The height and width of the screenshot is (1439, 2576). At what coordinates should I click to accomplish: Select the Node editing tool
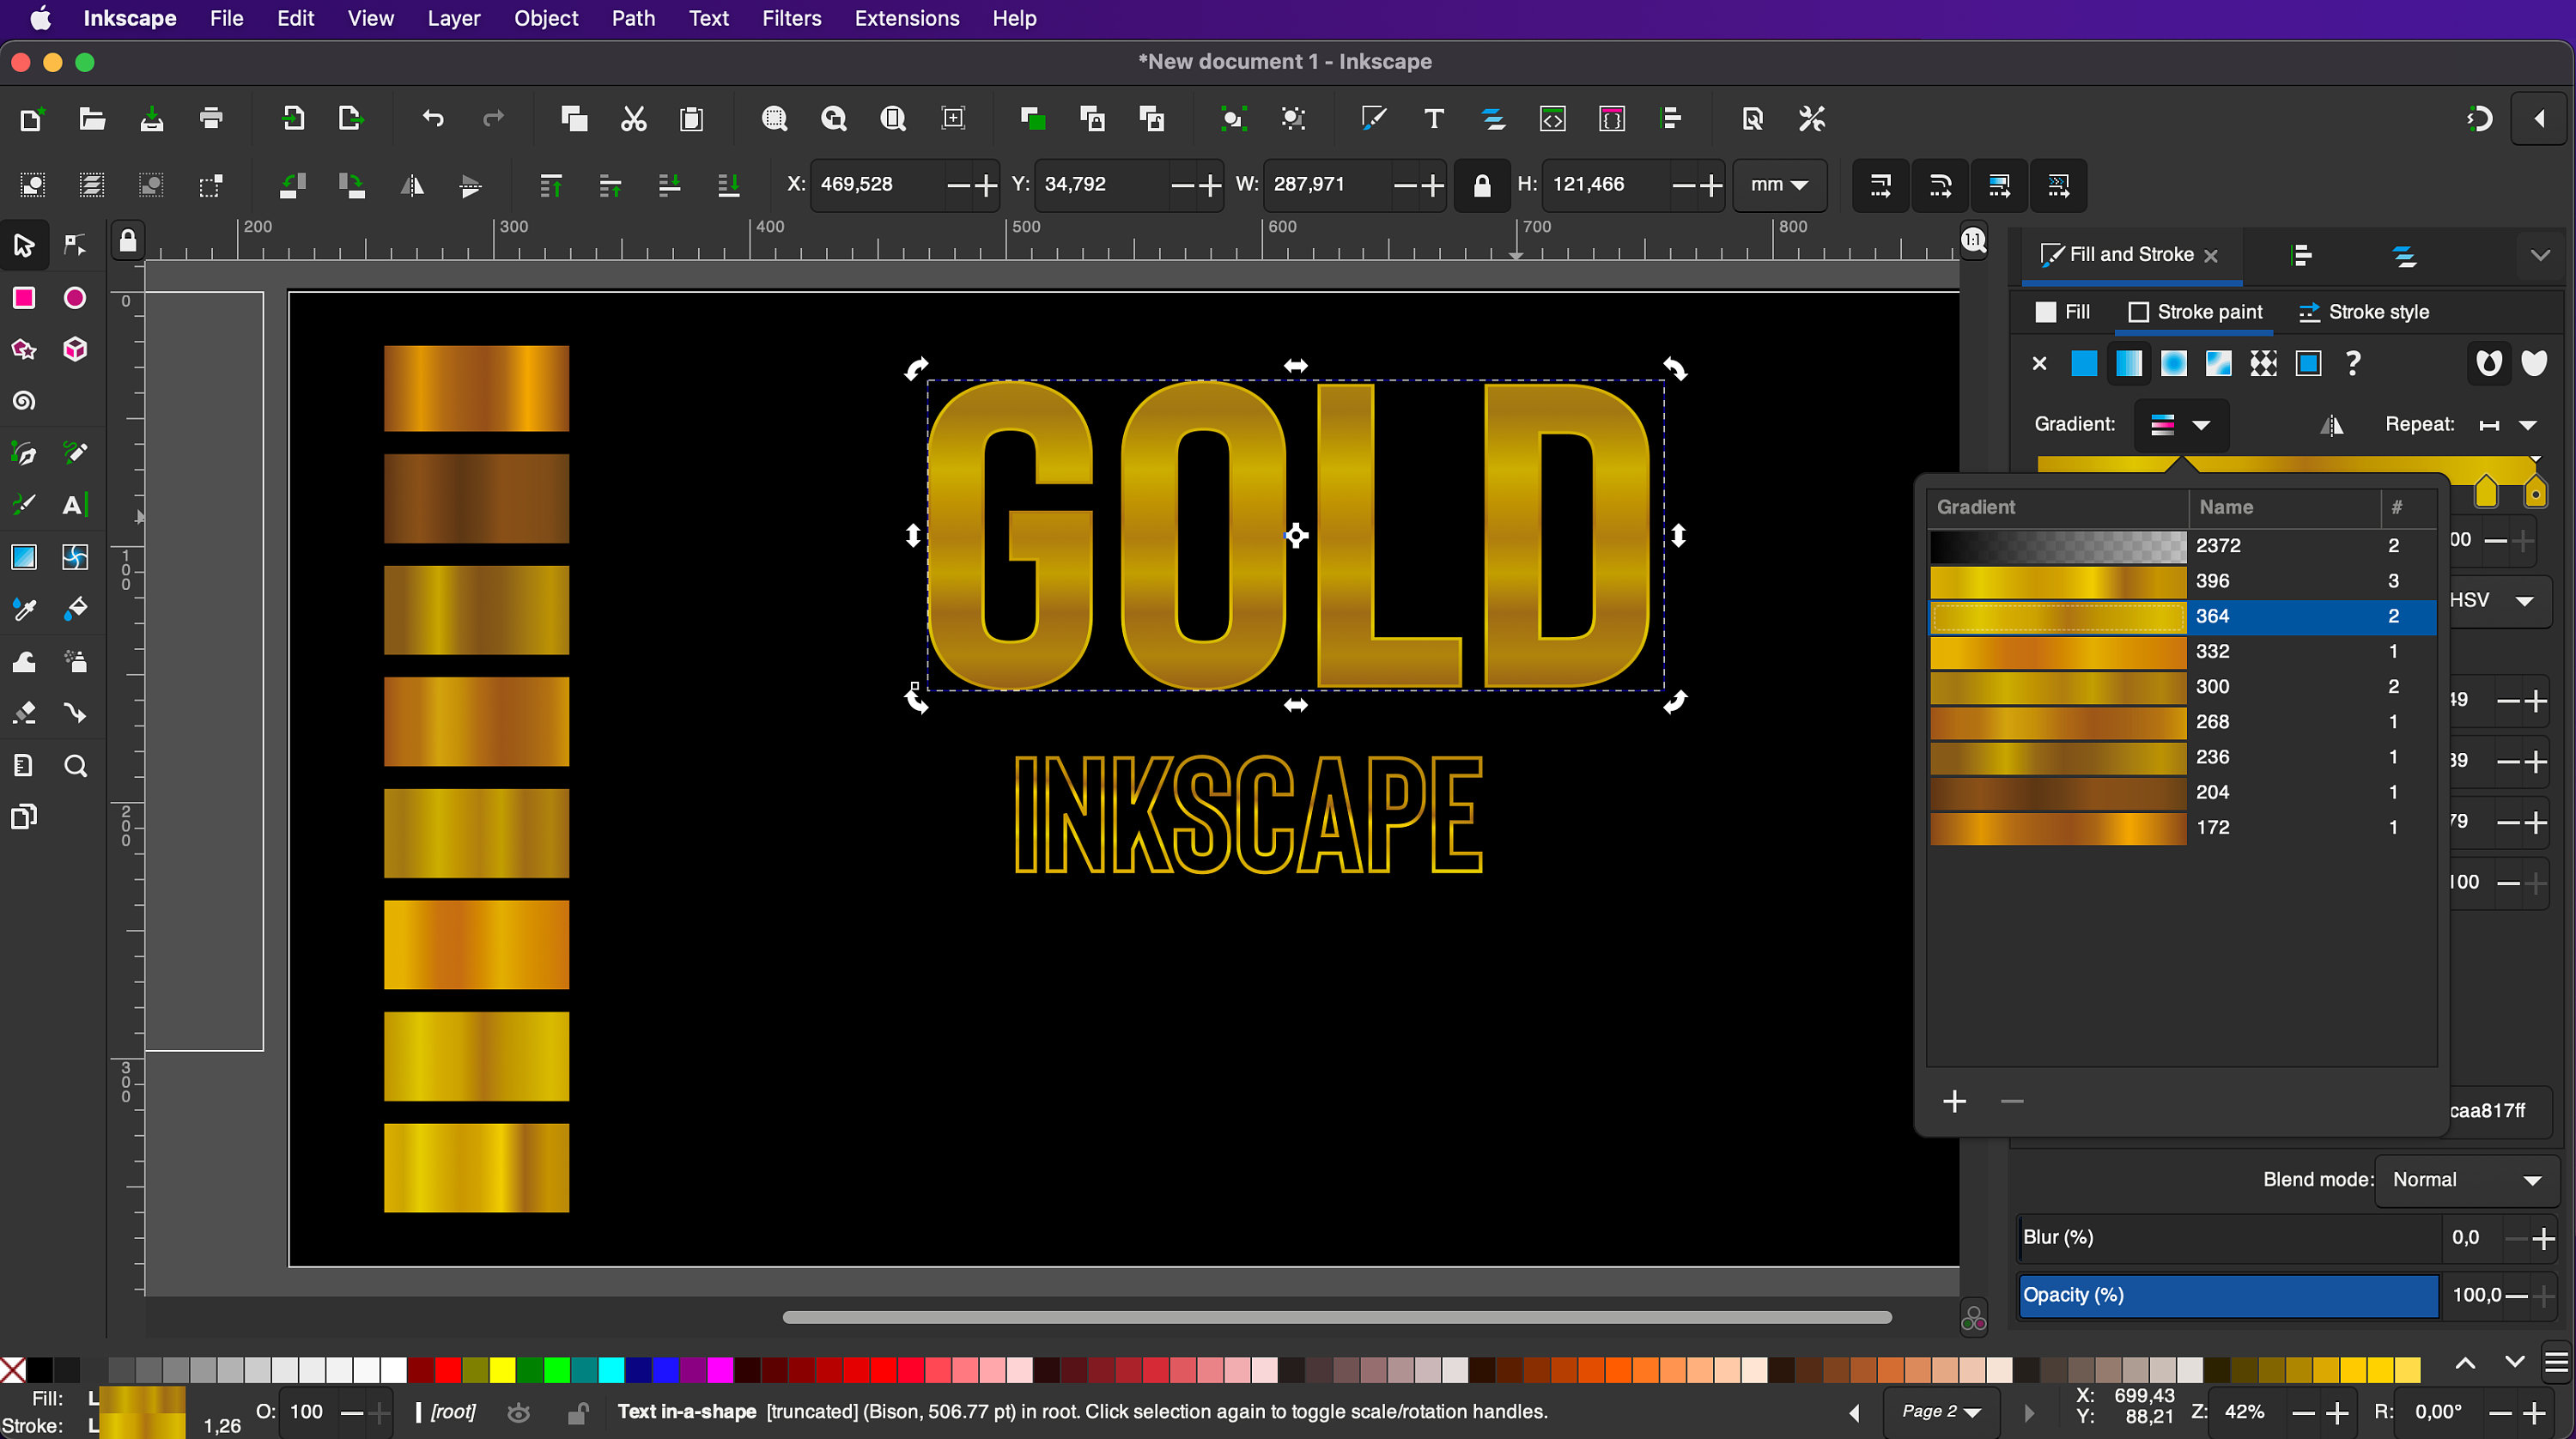coord(75,245)
